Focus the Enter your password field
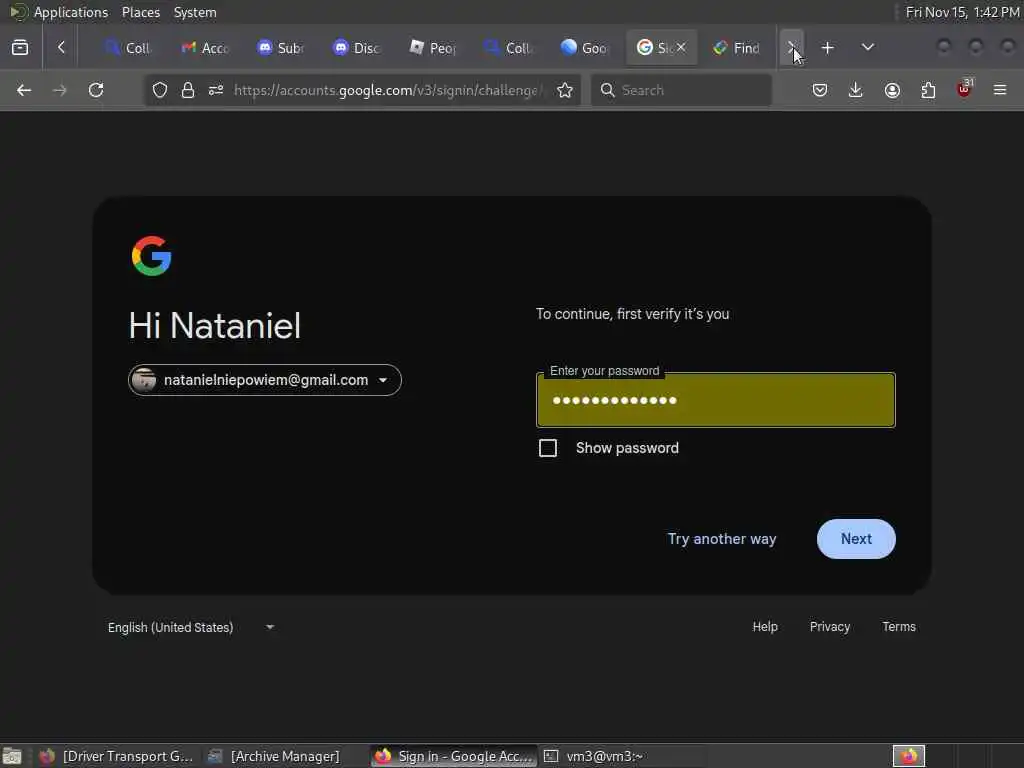 pos(716,400)
